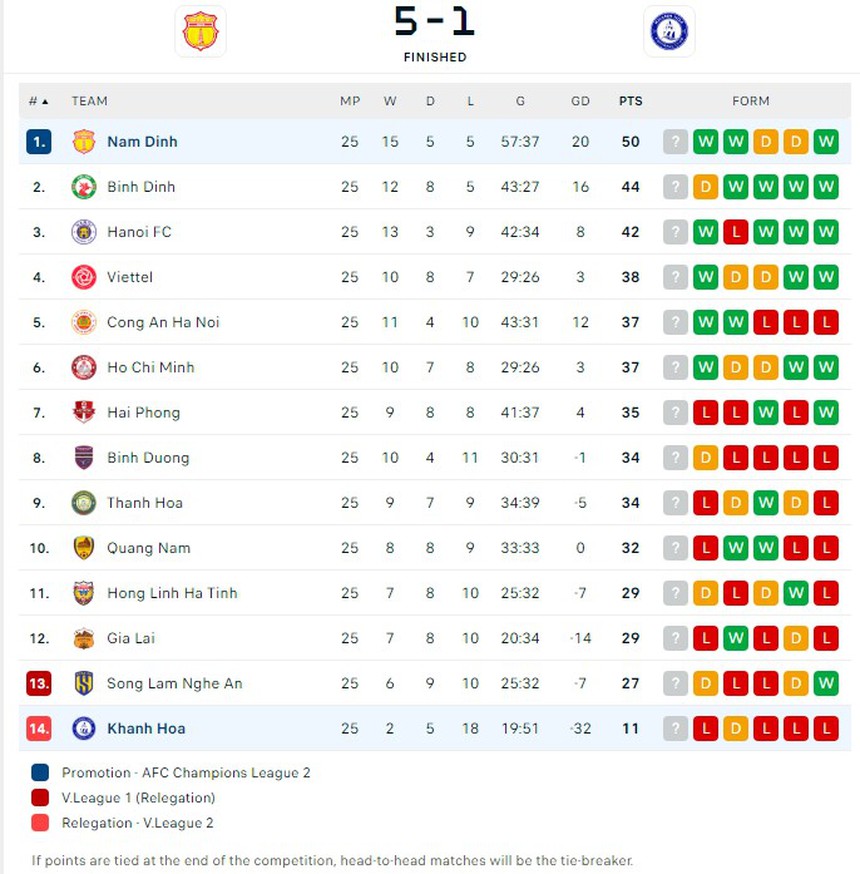Click Thanh Hoa's next fixture placeholder badge
The height and width of the screenshot is (874, 860).
click(675, 502)
